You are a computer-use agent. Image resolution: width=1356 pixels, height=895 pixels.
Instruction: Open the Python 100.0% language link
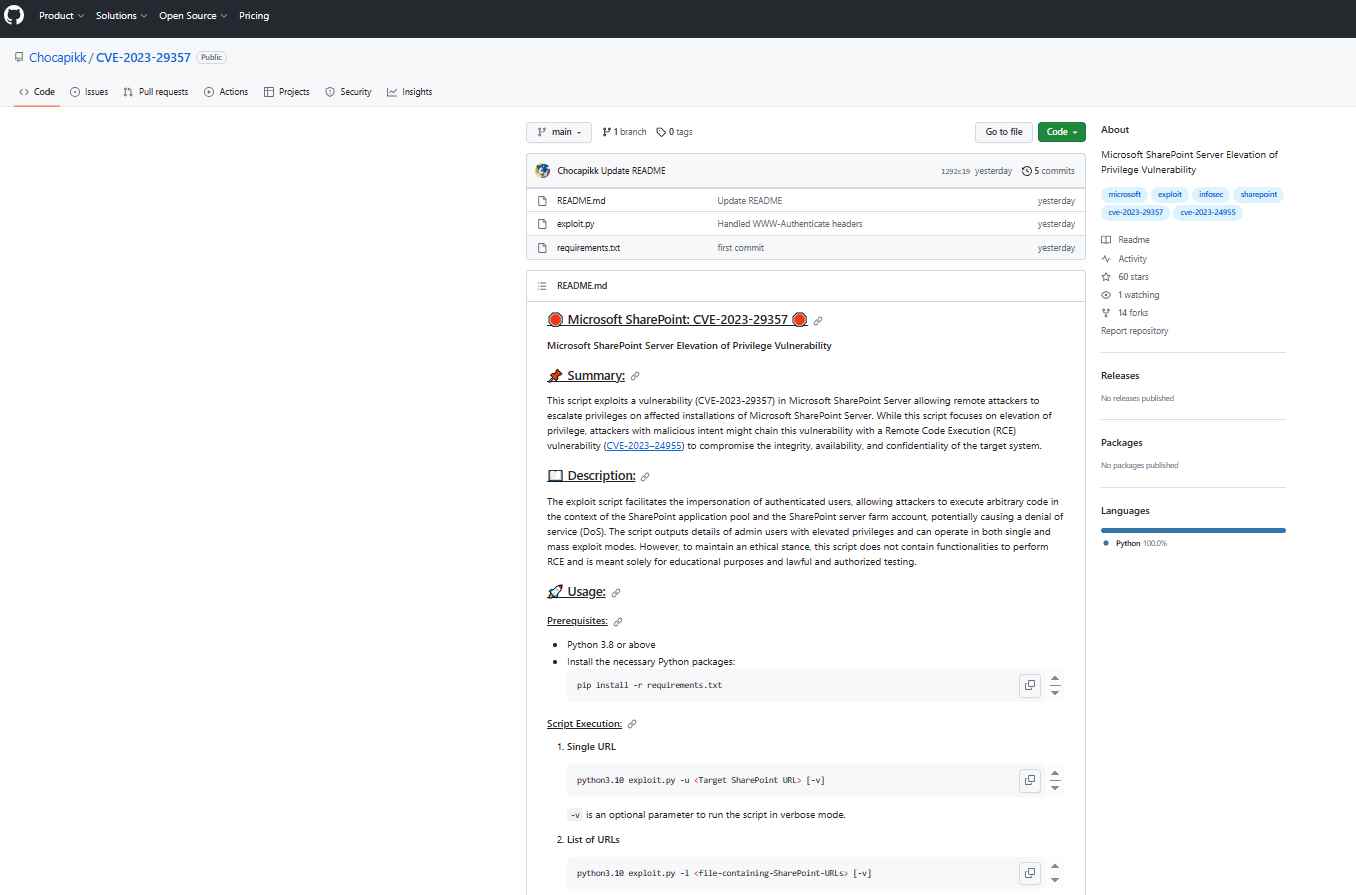pos(1135,543)
